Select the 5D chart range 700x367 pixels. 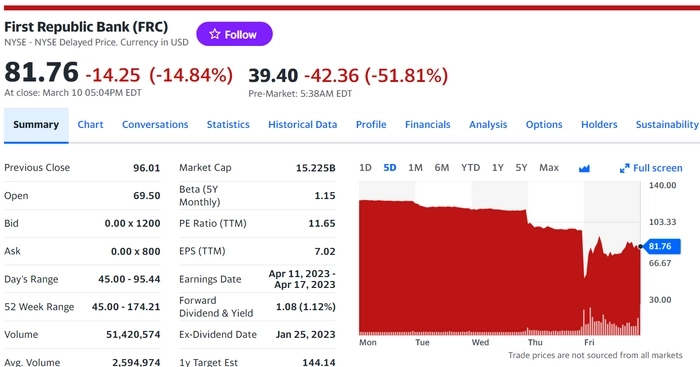click(390, 167)
